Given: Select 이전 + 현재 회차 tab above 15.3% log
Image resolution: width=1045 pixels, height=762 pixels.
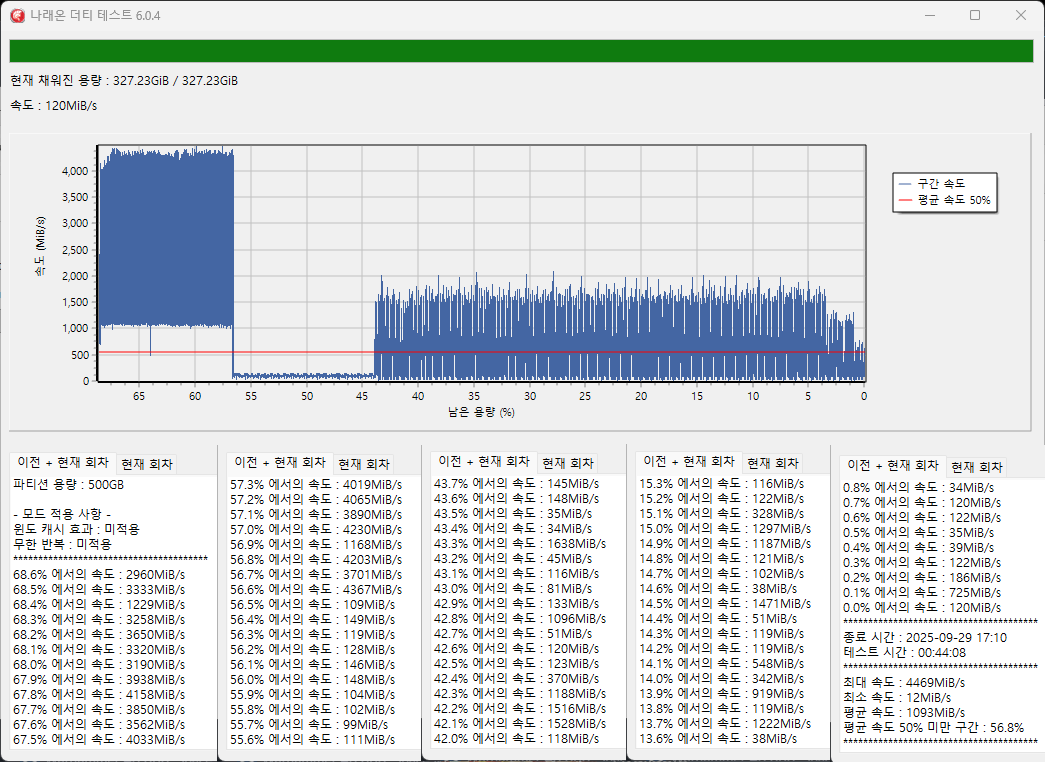Looking at the screenshot, I should coord(689,462).
